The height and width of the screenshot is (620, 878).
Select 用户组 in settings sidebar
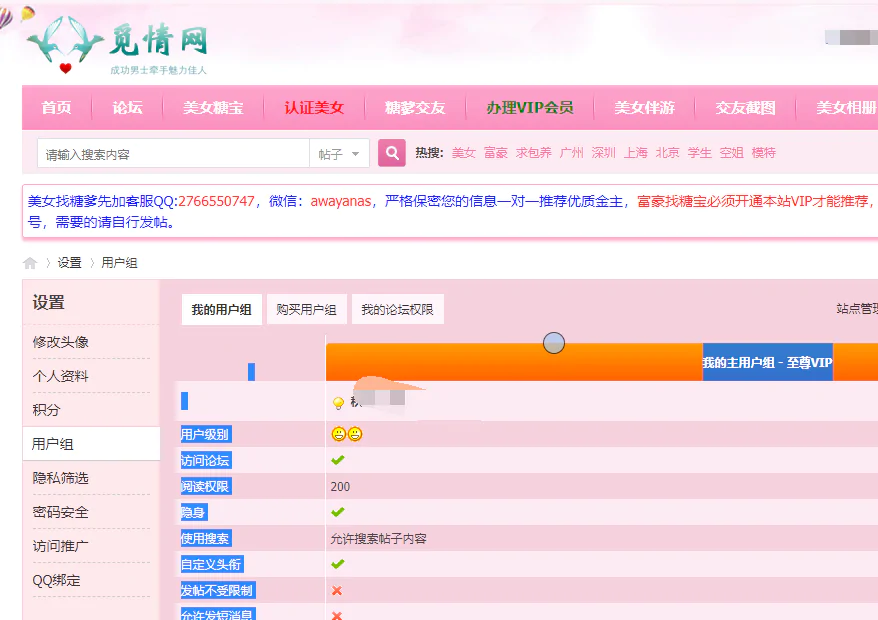pyautogui.click(x=91, y=444)
